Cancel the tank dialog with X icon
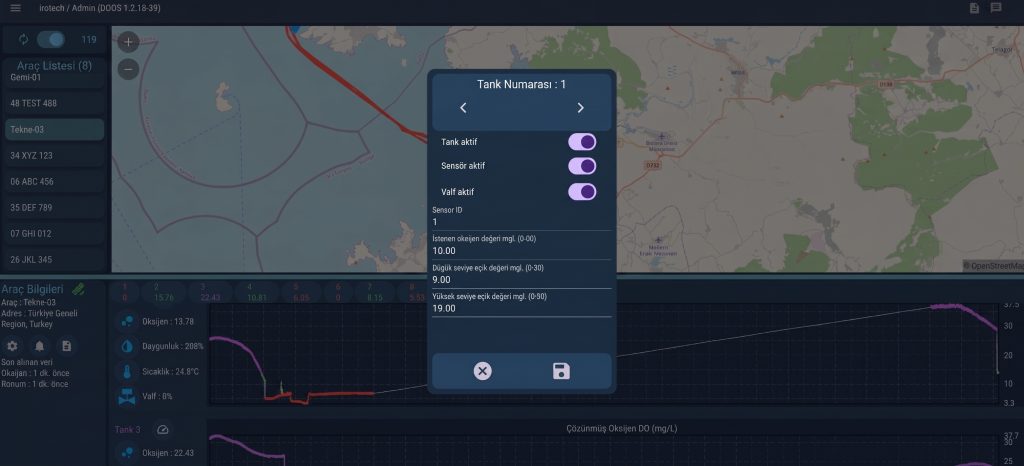Screen dimensions: 1024x466 tap(483, 371)
